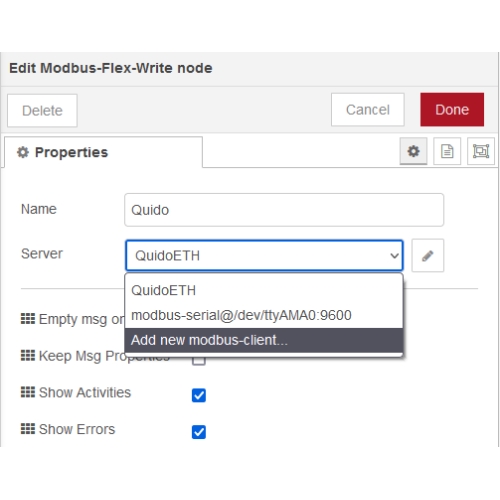The width and height of the screenshot is (500, 500).
Task: Uncheck the Show Errors checkbox
Action: tap(199, 432)
